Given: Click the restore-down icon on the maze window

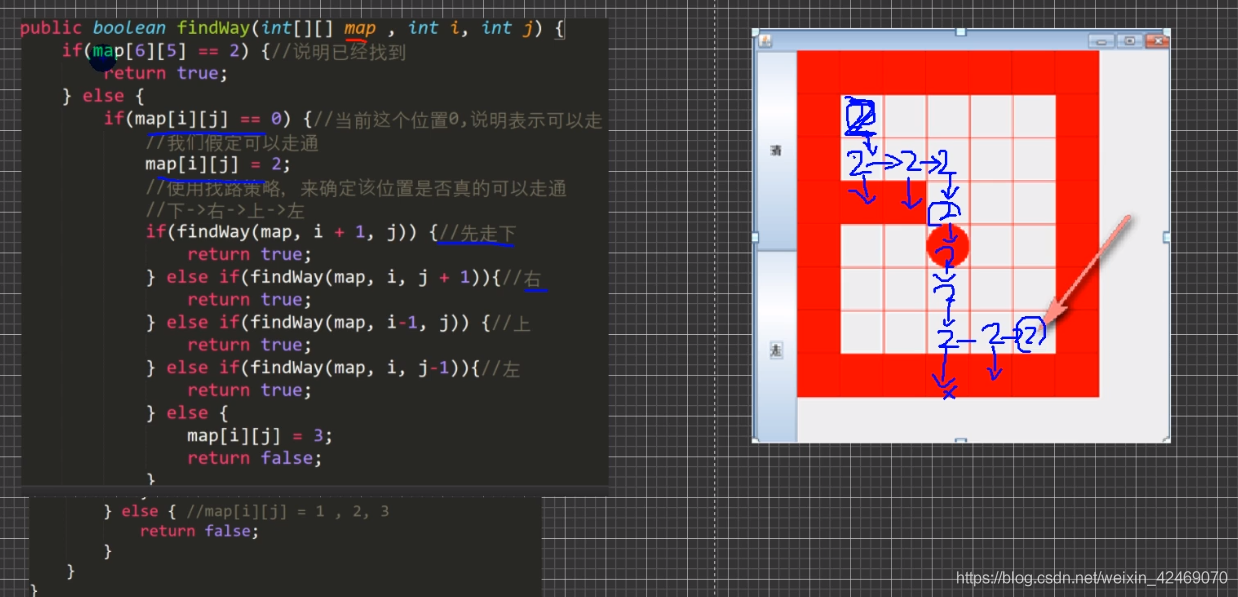Looking at the screenshot, I should 1130,41.
